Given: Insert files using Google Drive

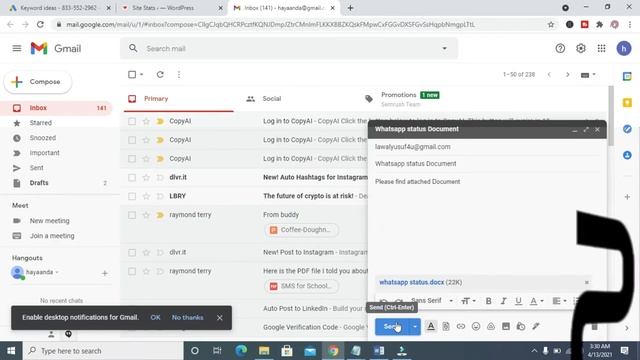Looking at the screenshot, I should point(491,326).
